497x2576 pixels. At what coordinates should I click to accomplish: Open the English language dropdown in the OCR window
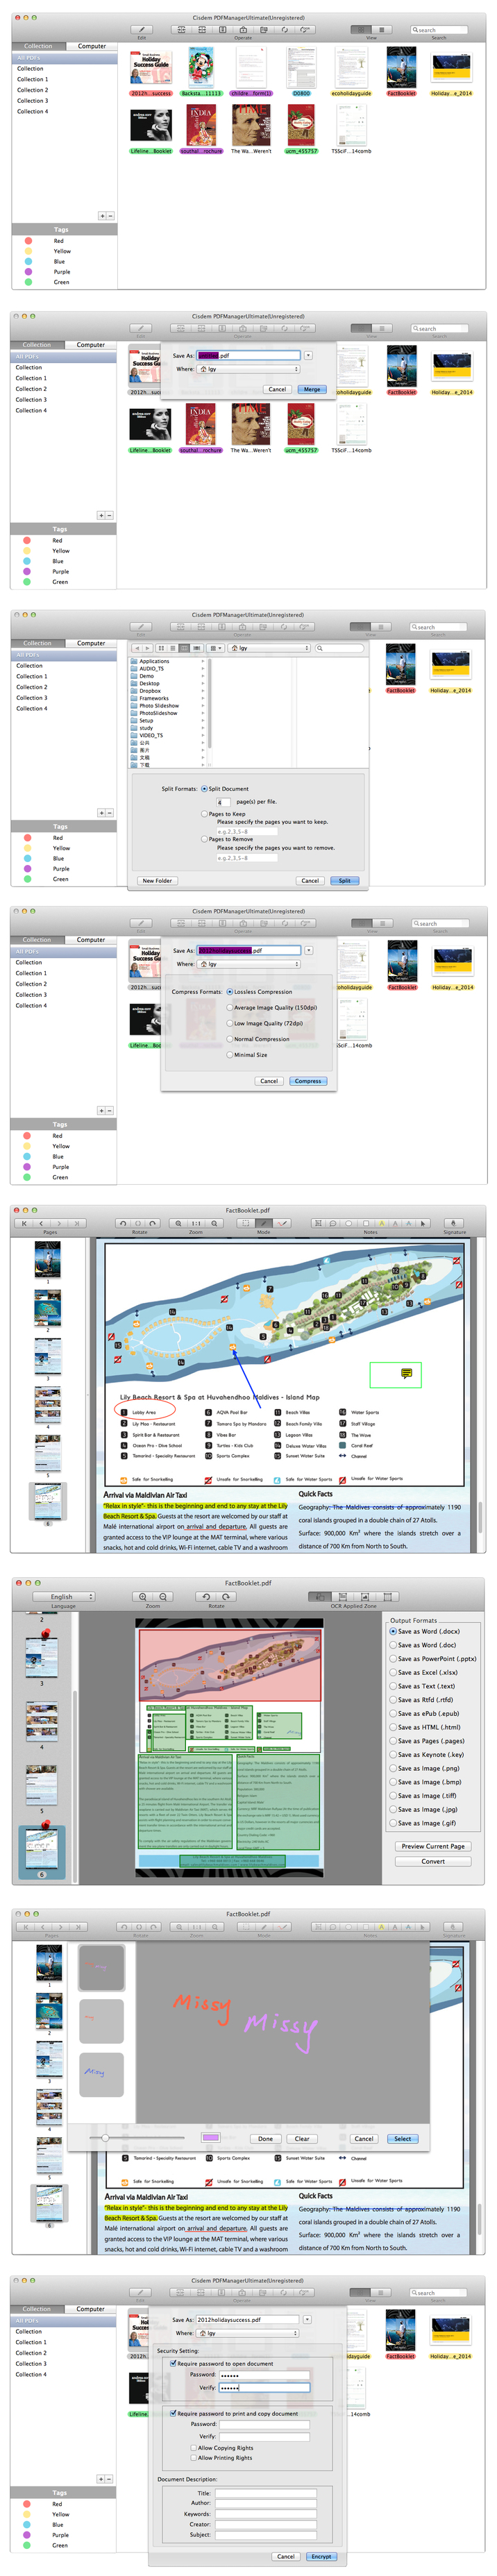63,1596
